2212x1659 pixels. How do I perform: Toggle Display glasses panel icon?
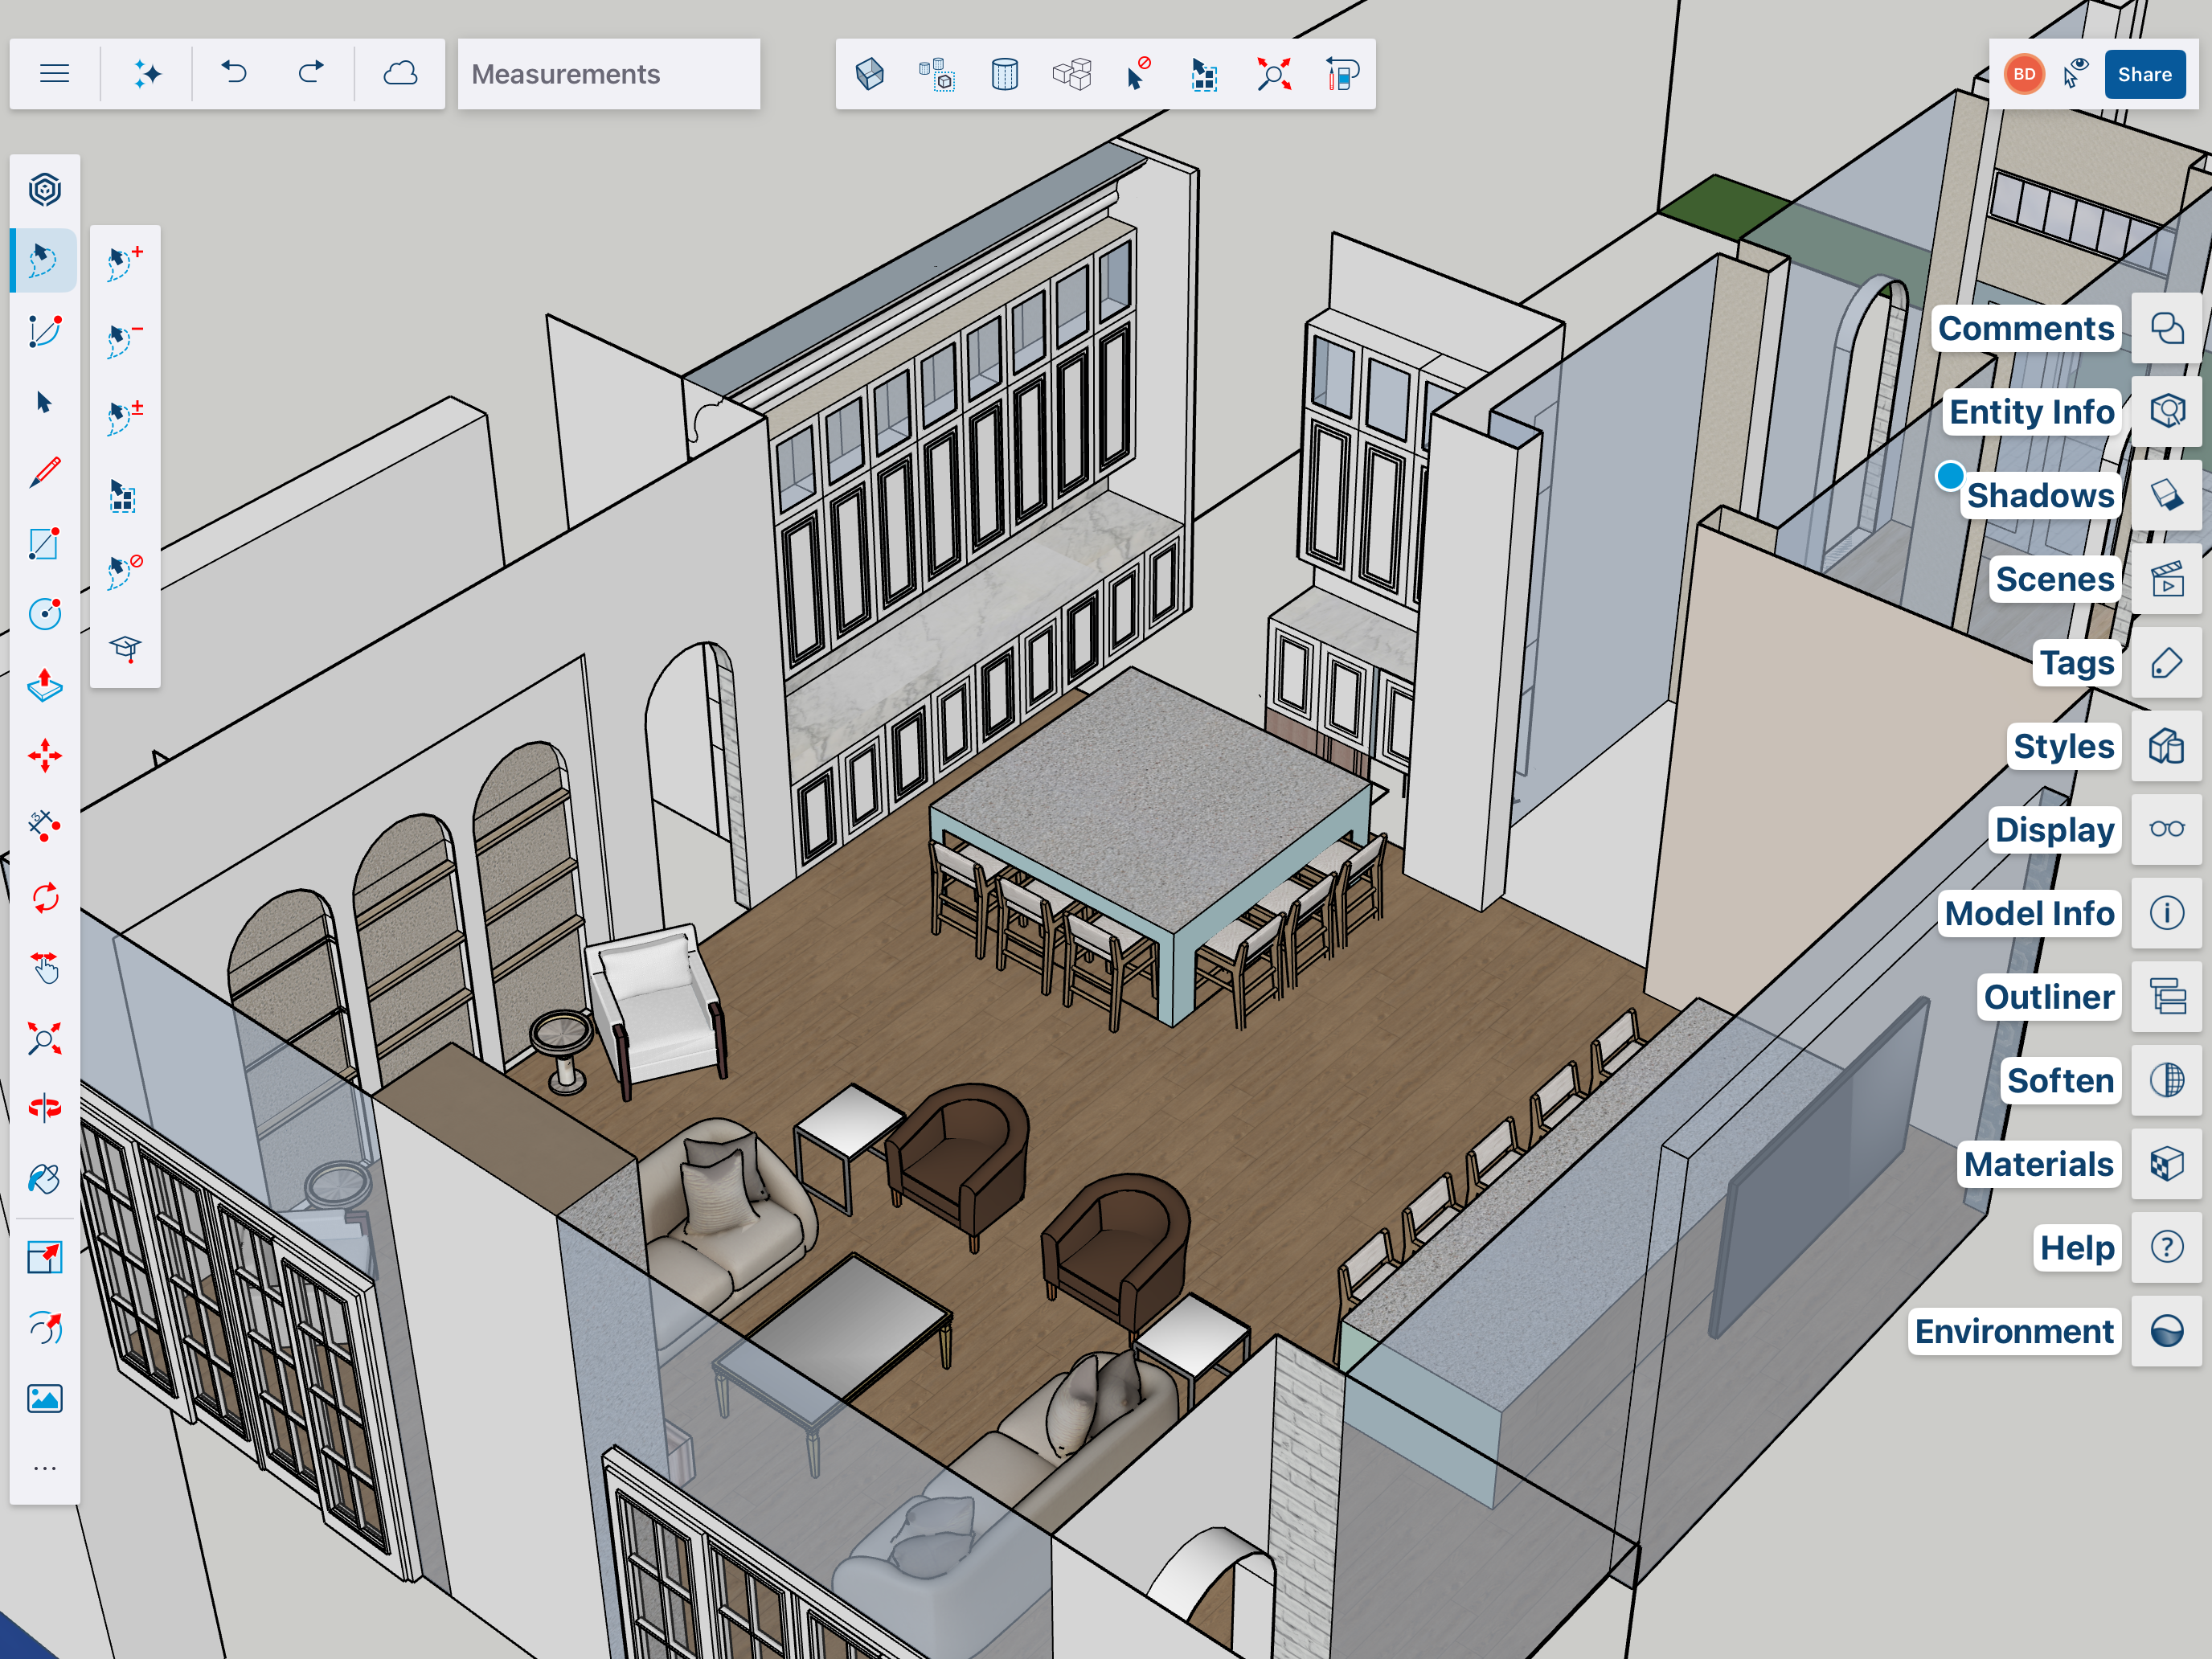click(x=2166, y=829)
